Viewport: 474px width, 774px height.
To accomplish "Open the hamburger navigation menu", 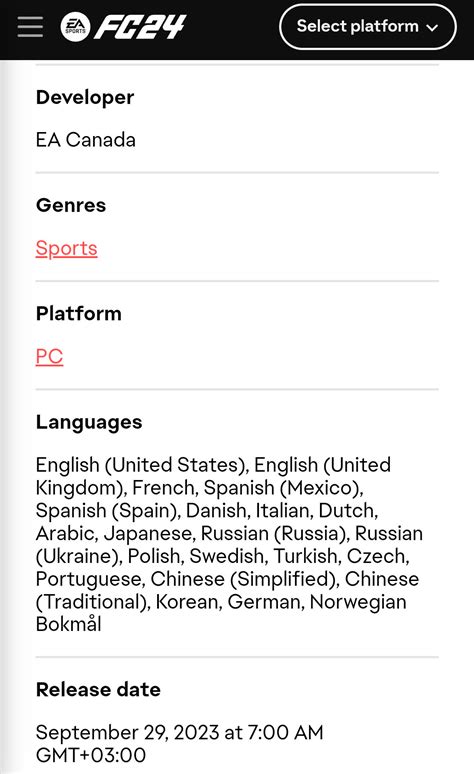I will (30, 27).
